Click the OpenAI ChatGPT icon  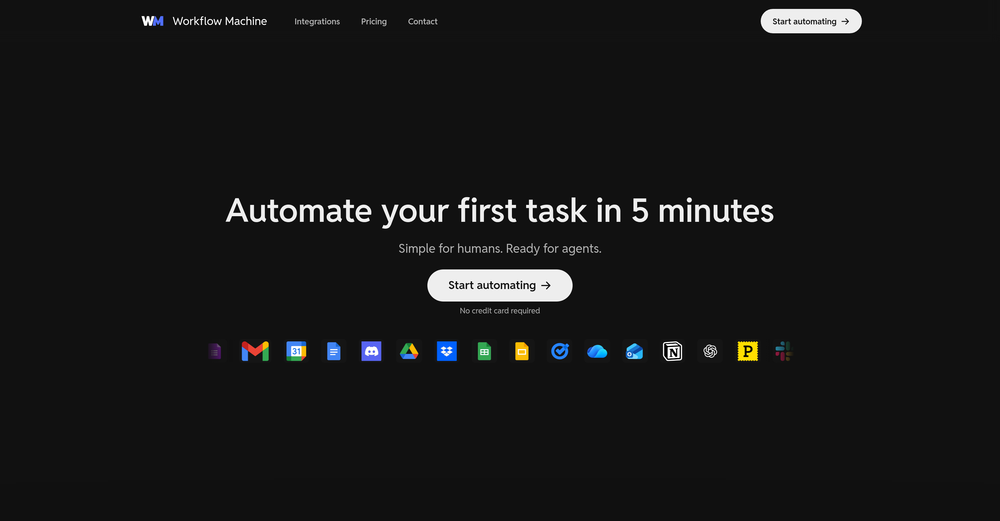710,351
